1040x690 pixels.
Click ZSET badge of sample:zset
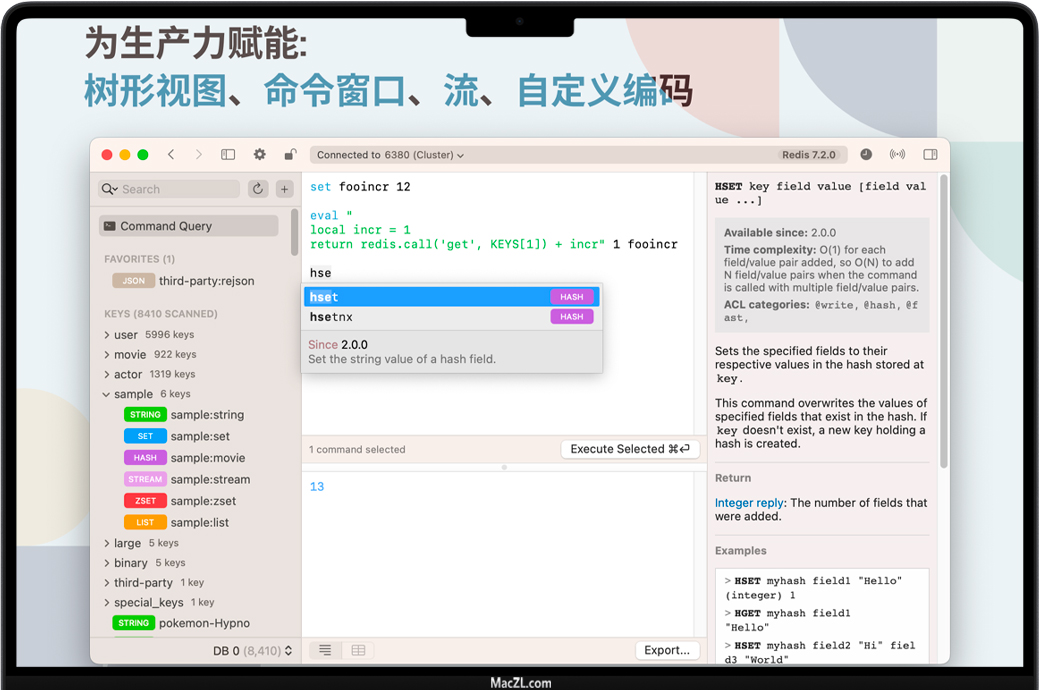tap(145, 501)
